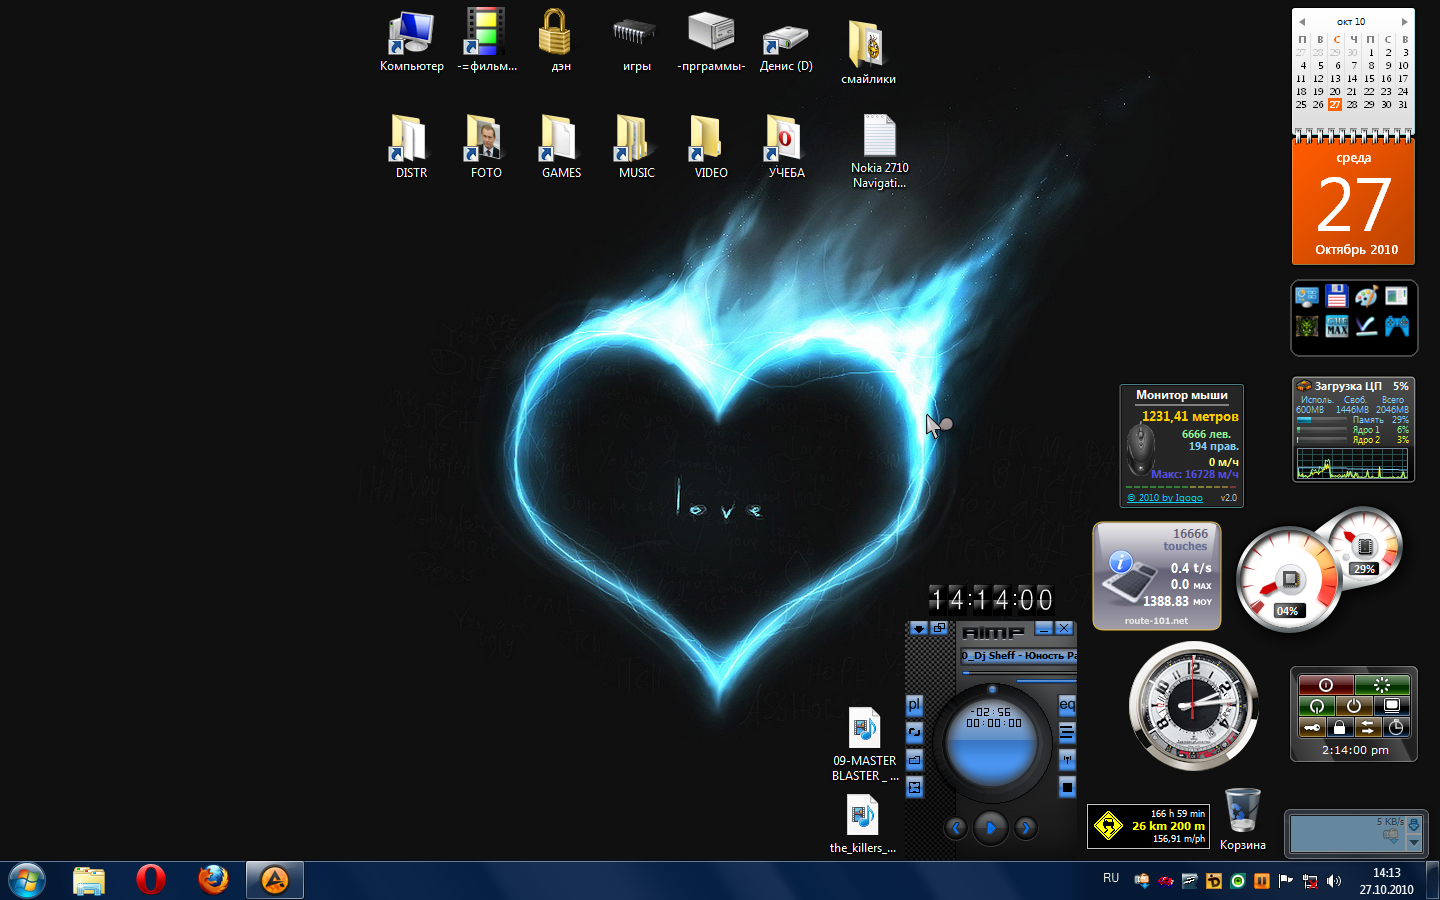
Task: Open the AIMP main menu arrow
Action: point(919,629)
